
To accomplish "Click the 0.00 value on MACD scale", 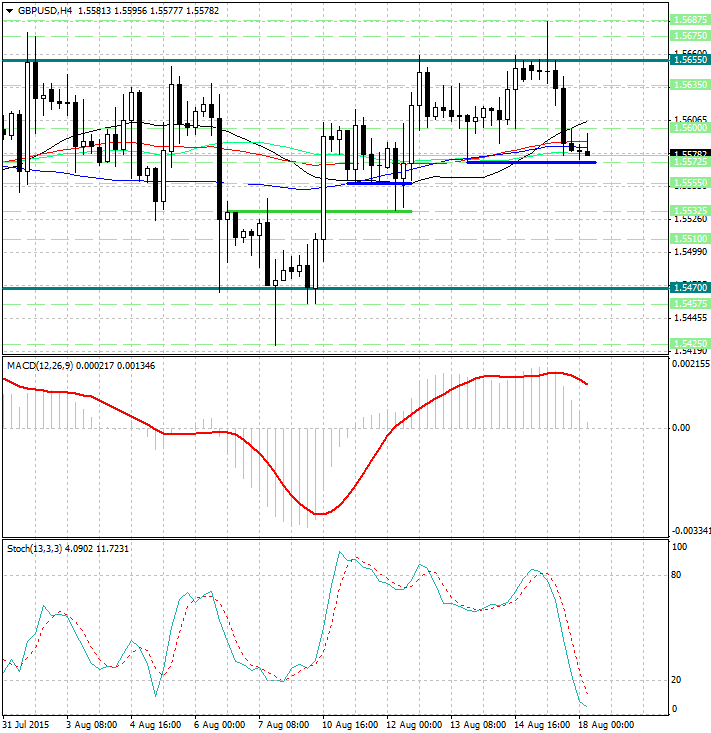I will [681, 428].
